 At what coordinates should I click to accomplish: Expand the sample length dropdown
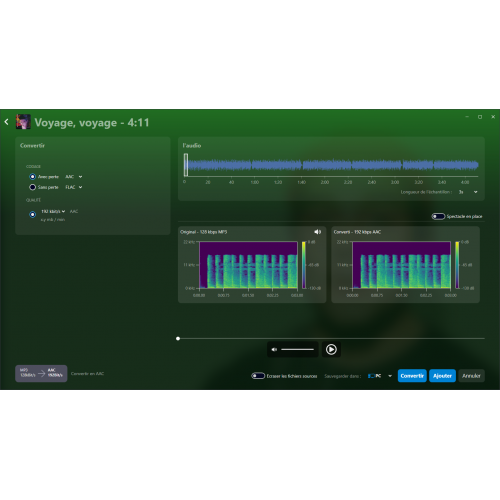pos(468,192)
